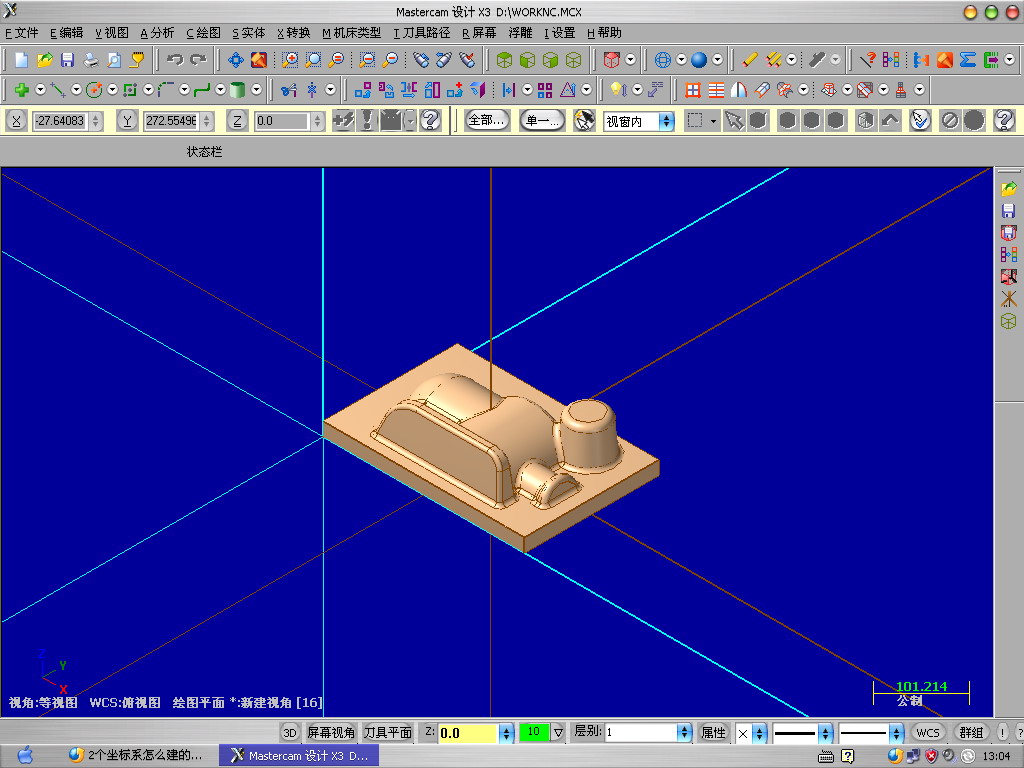This screenshot has height=768, width=1024.
Task: Click the Analyze entity question mark icon
Action: [x=867, y=60]
